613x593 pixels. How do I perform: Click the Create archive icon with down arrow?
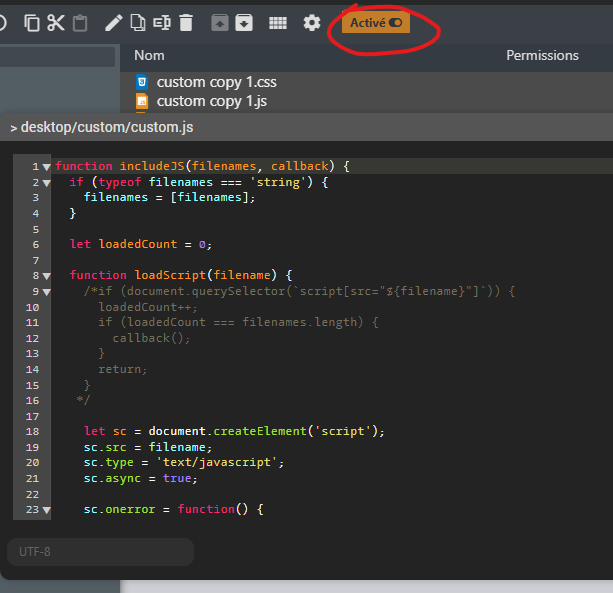pyautogui.click(x=244, y=23)
